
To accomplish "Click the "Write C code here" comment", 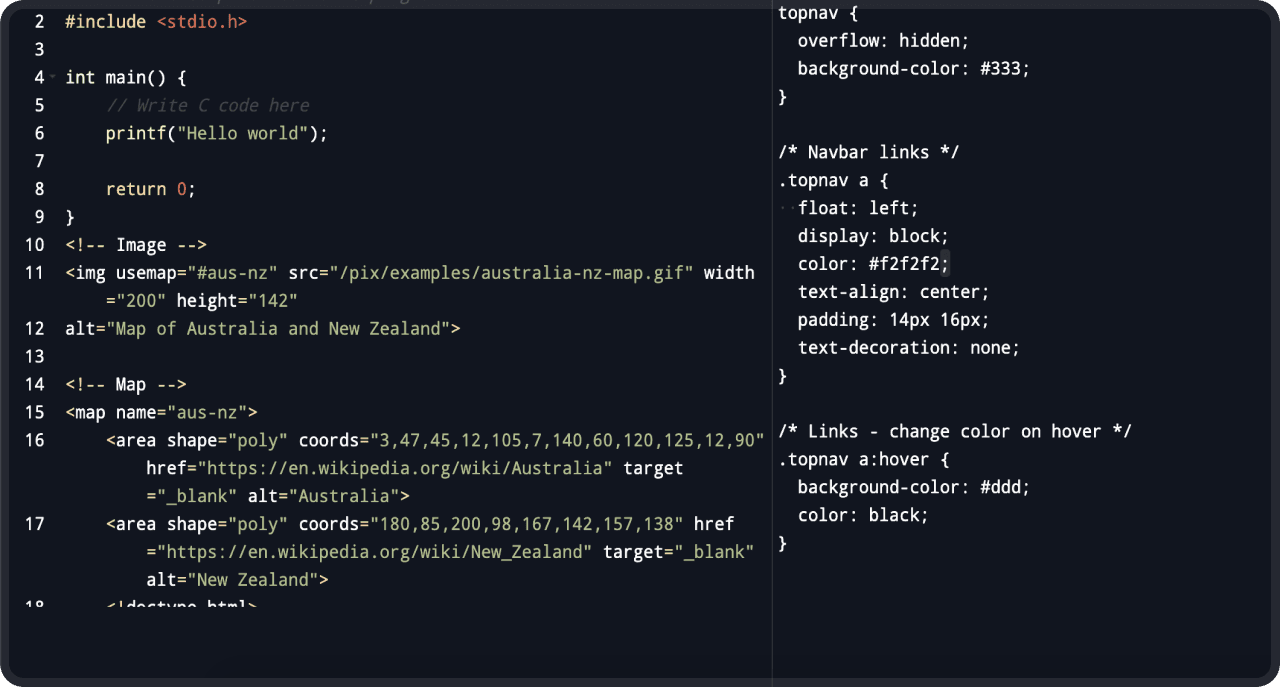I will click(x=207, y=105).
